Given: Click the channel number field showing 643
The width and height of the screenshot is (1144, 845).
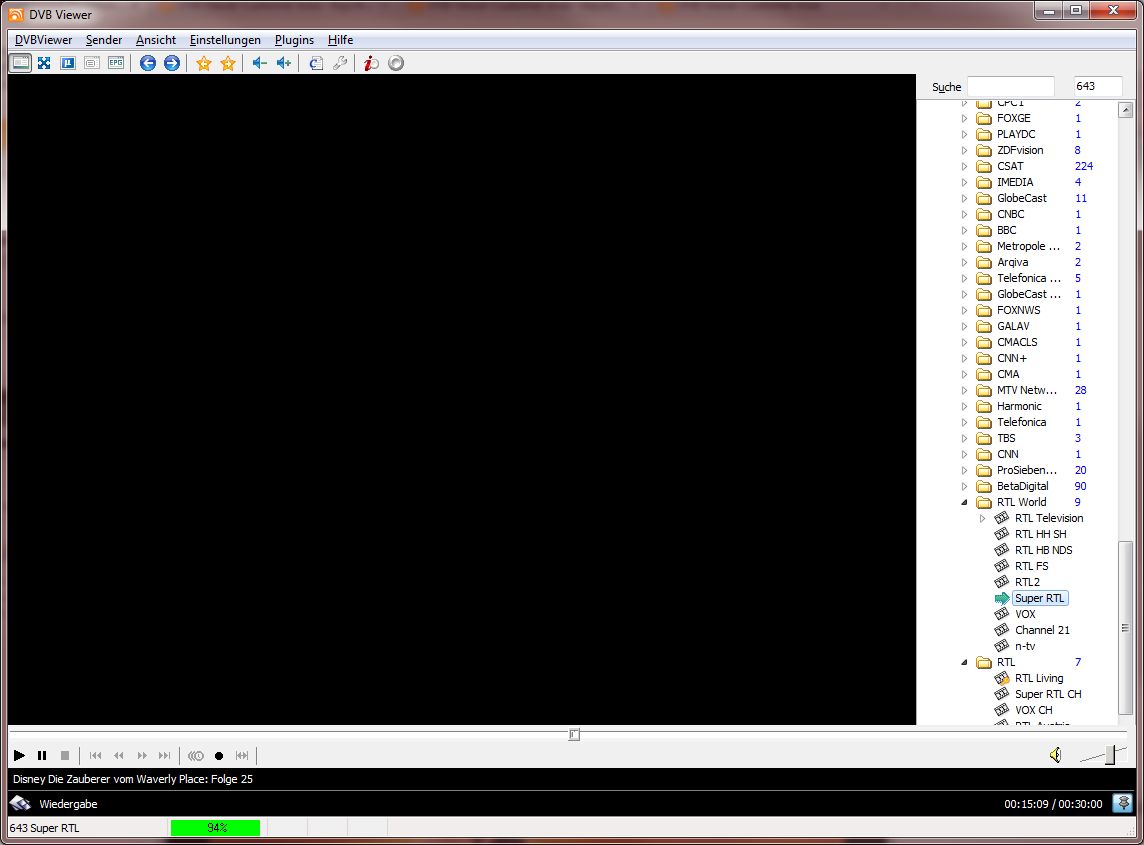Looking at the screenshot, I should pyautogui.click(x=1097, y=86).
